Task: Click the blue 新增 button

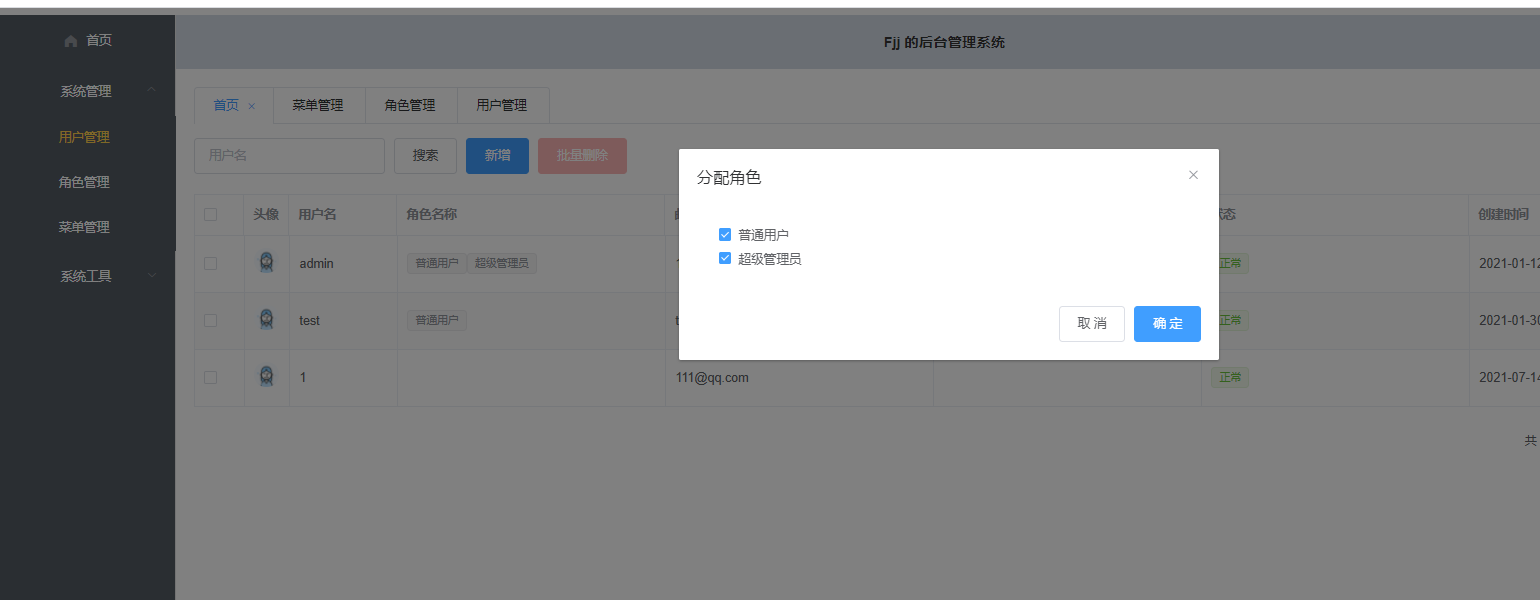Action: 497,156
